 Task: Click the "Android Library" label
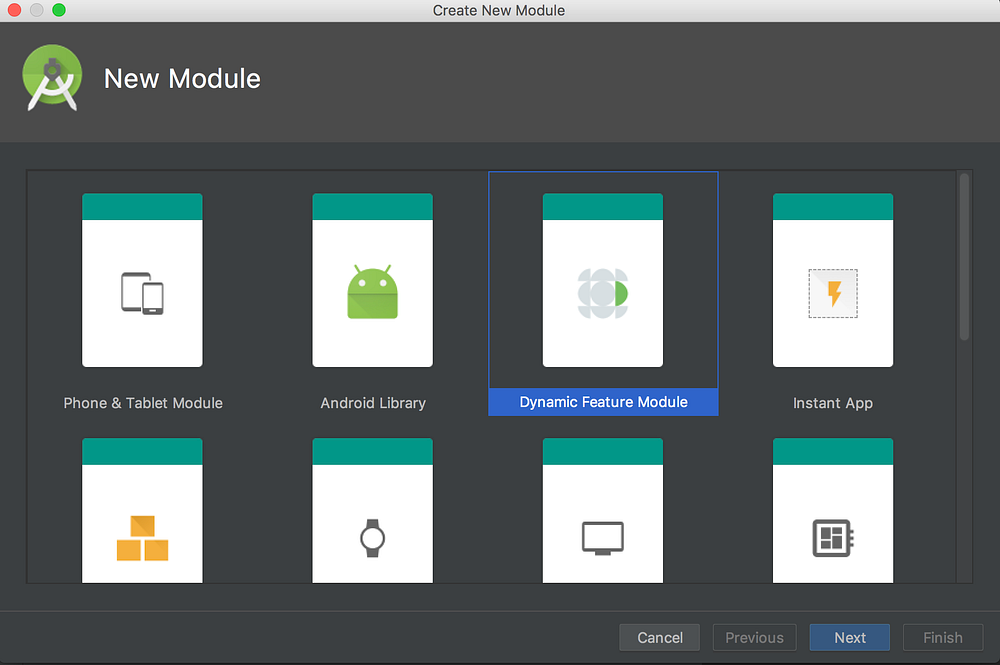pyautogui.click(x=372, y=403)
